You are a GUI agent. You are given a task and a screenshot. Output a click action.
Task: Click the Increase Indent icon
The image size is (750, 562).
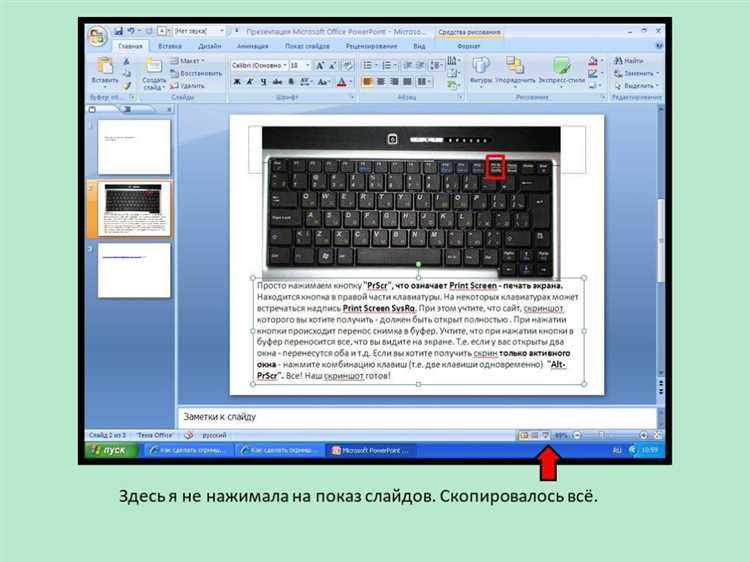click(x=420, y=66)
